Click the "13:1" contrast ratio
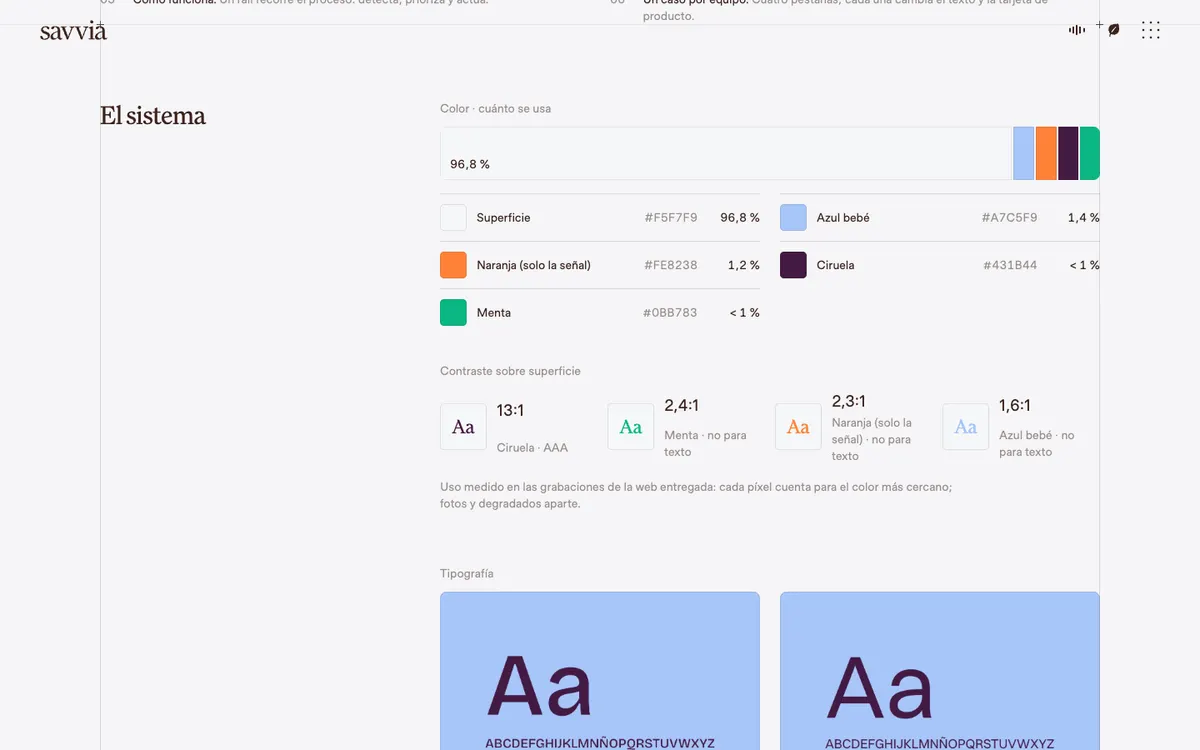 pyautogui.click(x=511, y=410)
